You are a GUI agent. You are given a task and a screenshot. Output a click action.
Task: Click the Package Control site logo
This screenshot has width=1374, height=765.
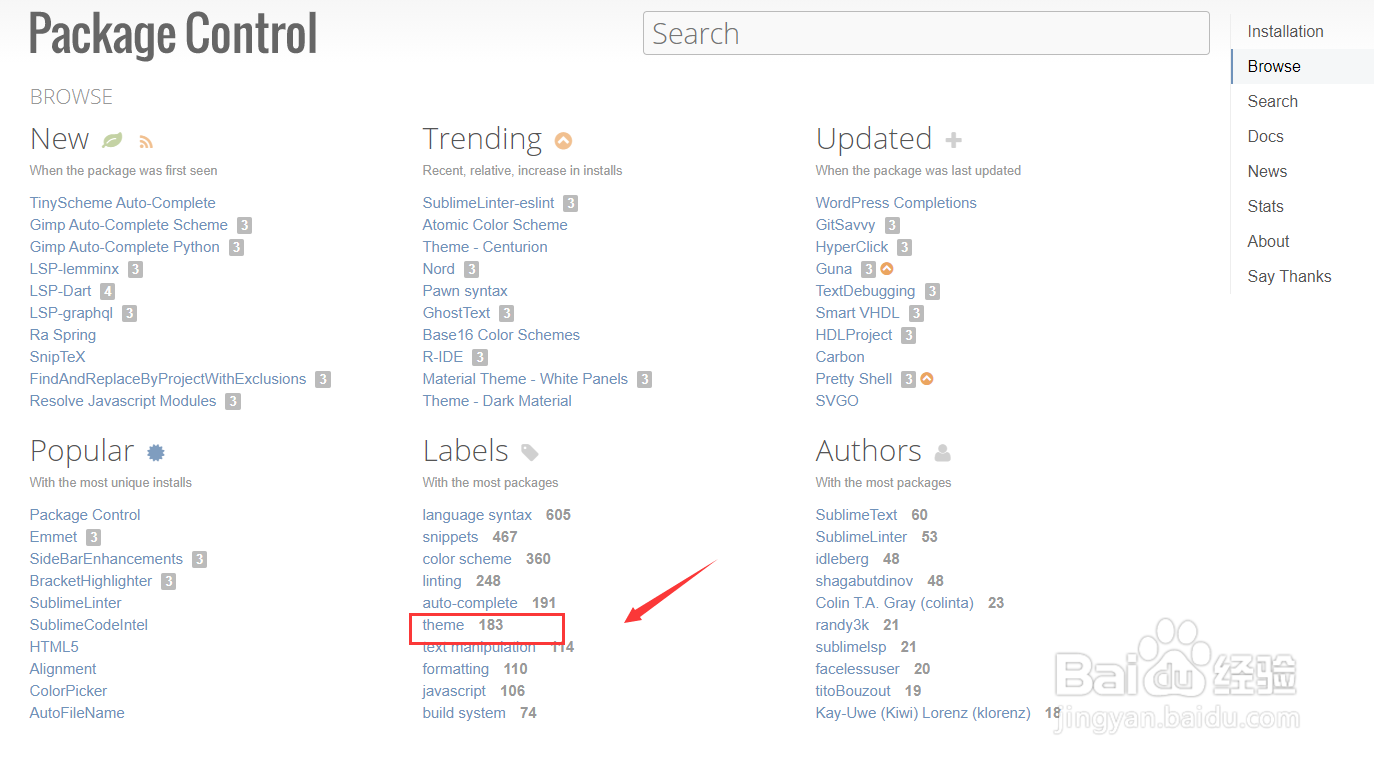(x=173, y=35)
